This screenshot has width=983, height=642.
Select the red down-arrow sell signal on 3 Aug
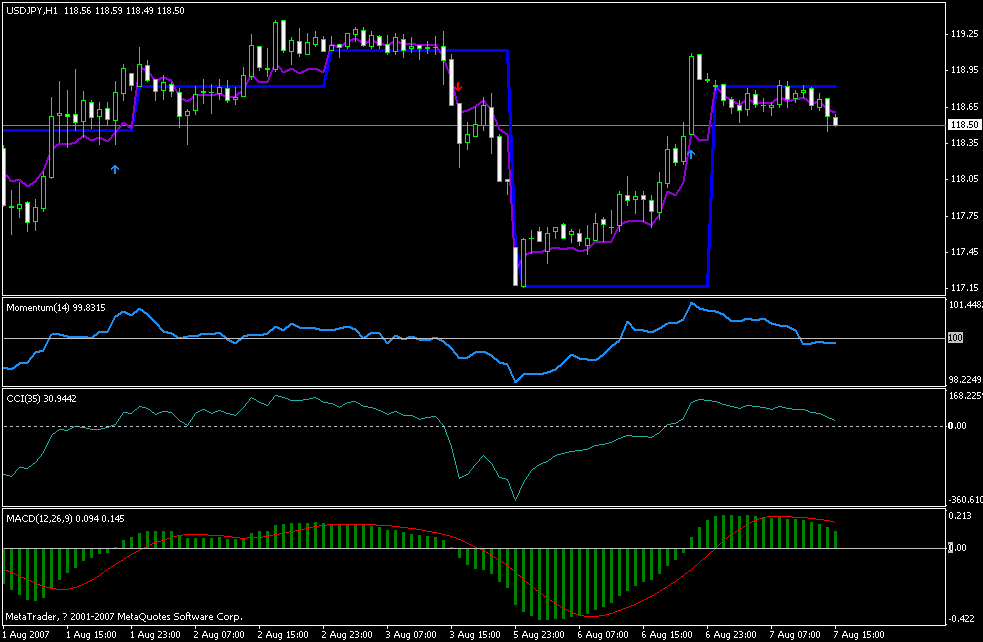[459, 90]
